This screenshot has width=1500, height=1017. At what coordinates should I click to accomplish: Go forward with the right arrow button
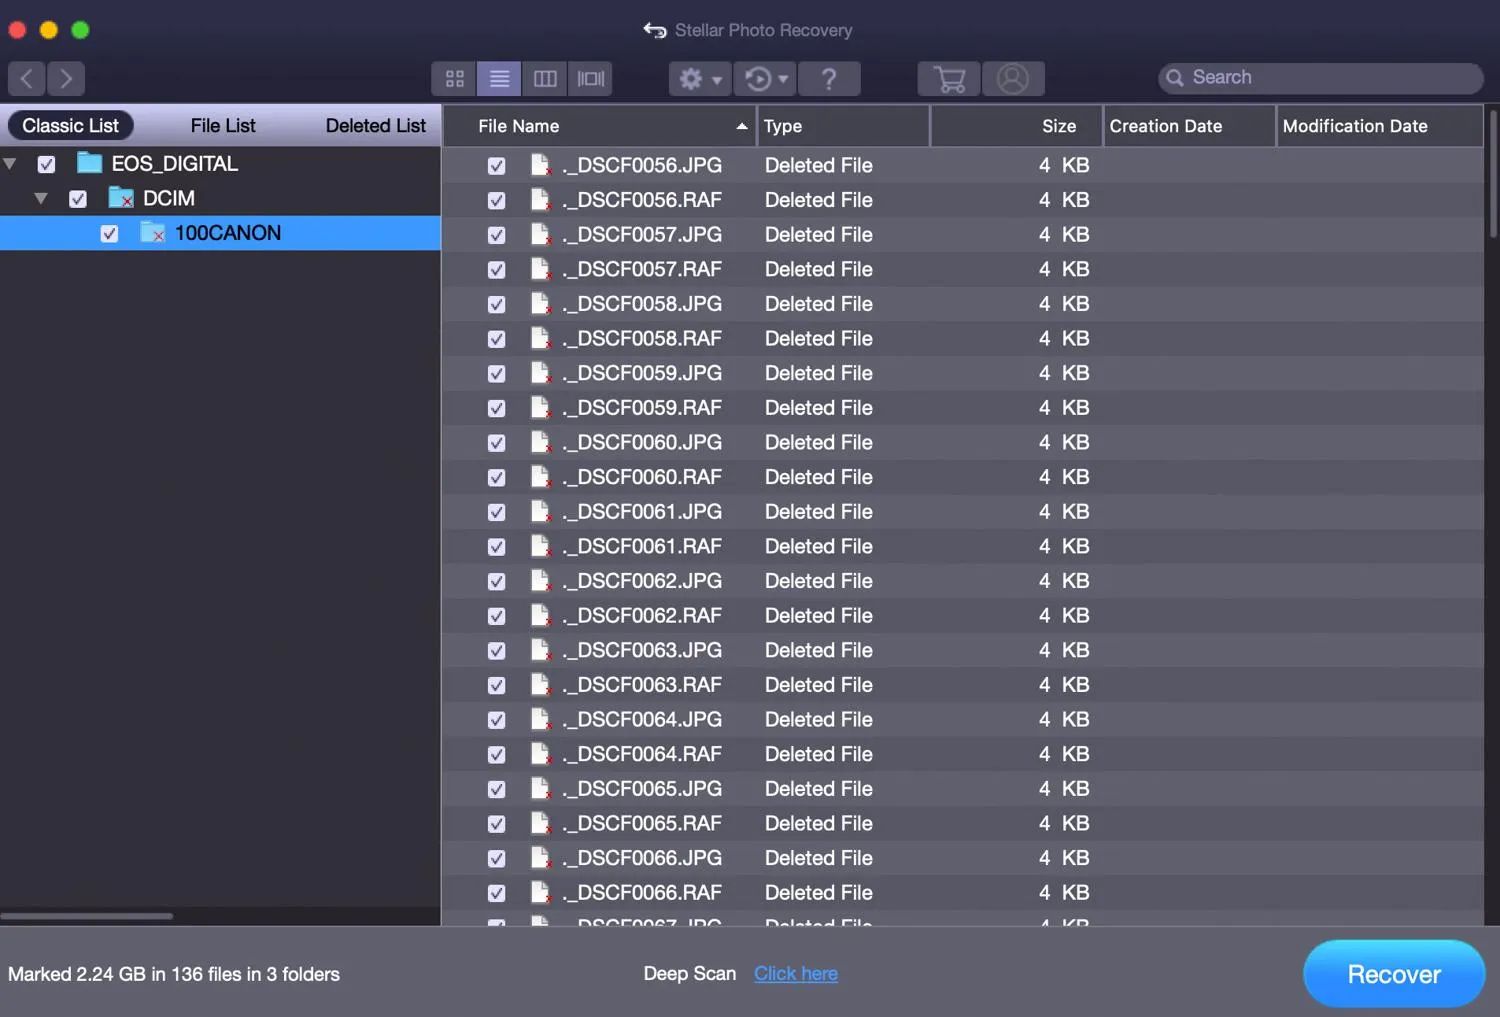pyautogui.click(x=66, y=78)
